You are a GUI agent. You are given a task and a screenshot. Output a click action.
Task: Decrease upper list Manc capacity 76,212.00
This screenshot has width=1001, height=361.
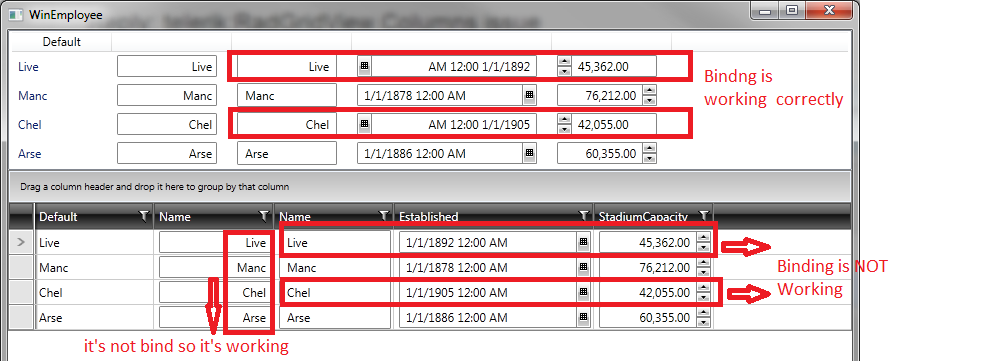650,100
